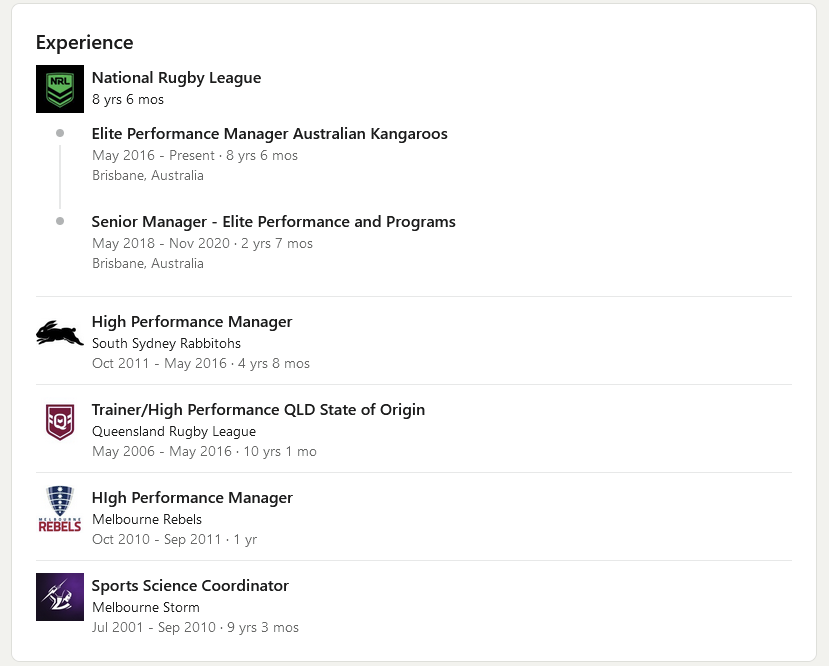Click the Queensland Rugby League company name
Viewport: 829px width, 666px height.
point(174,431)
